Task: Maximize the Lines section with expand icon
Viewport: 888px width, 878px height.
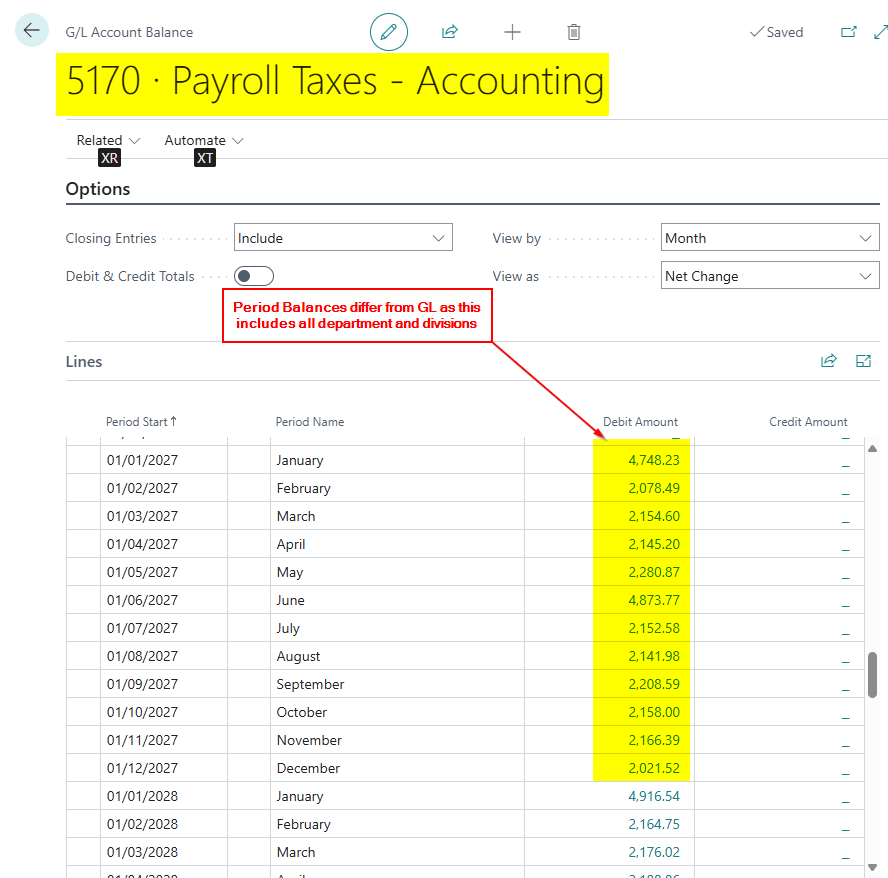Action: click(864, 361)
